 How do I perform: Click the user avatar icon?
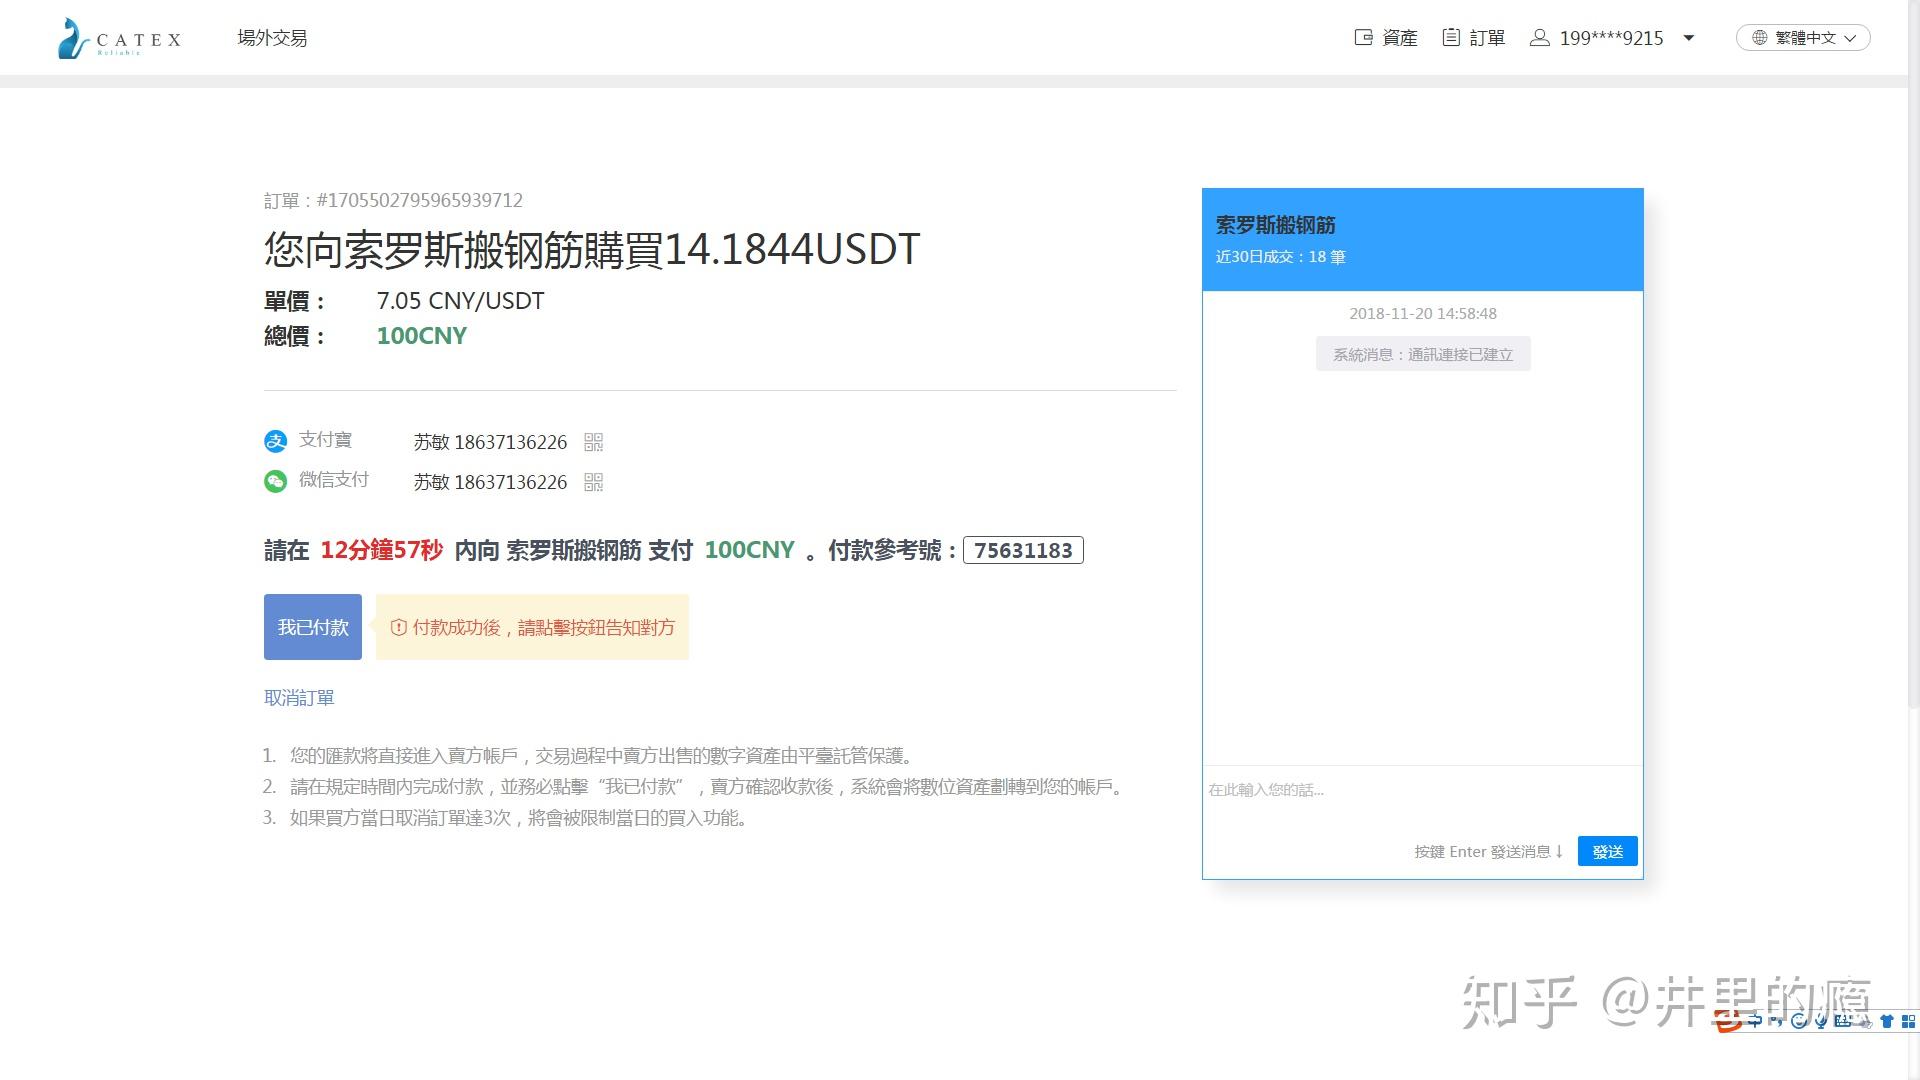tap(1540, 37)
